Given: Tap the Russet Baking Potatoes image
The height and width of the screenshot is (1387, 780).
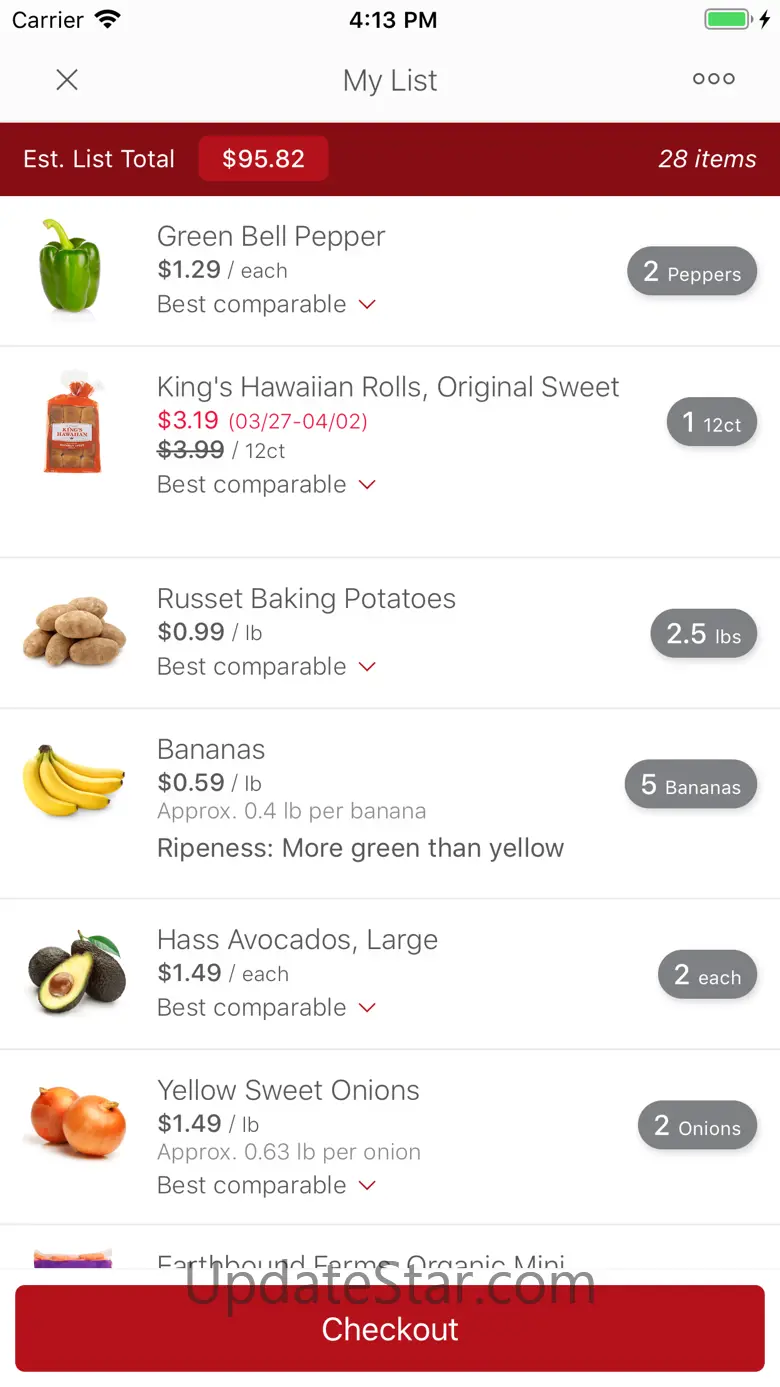Looking at the screenshot, I should pos(75,632).
